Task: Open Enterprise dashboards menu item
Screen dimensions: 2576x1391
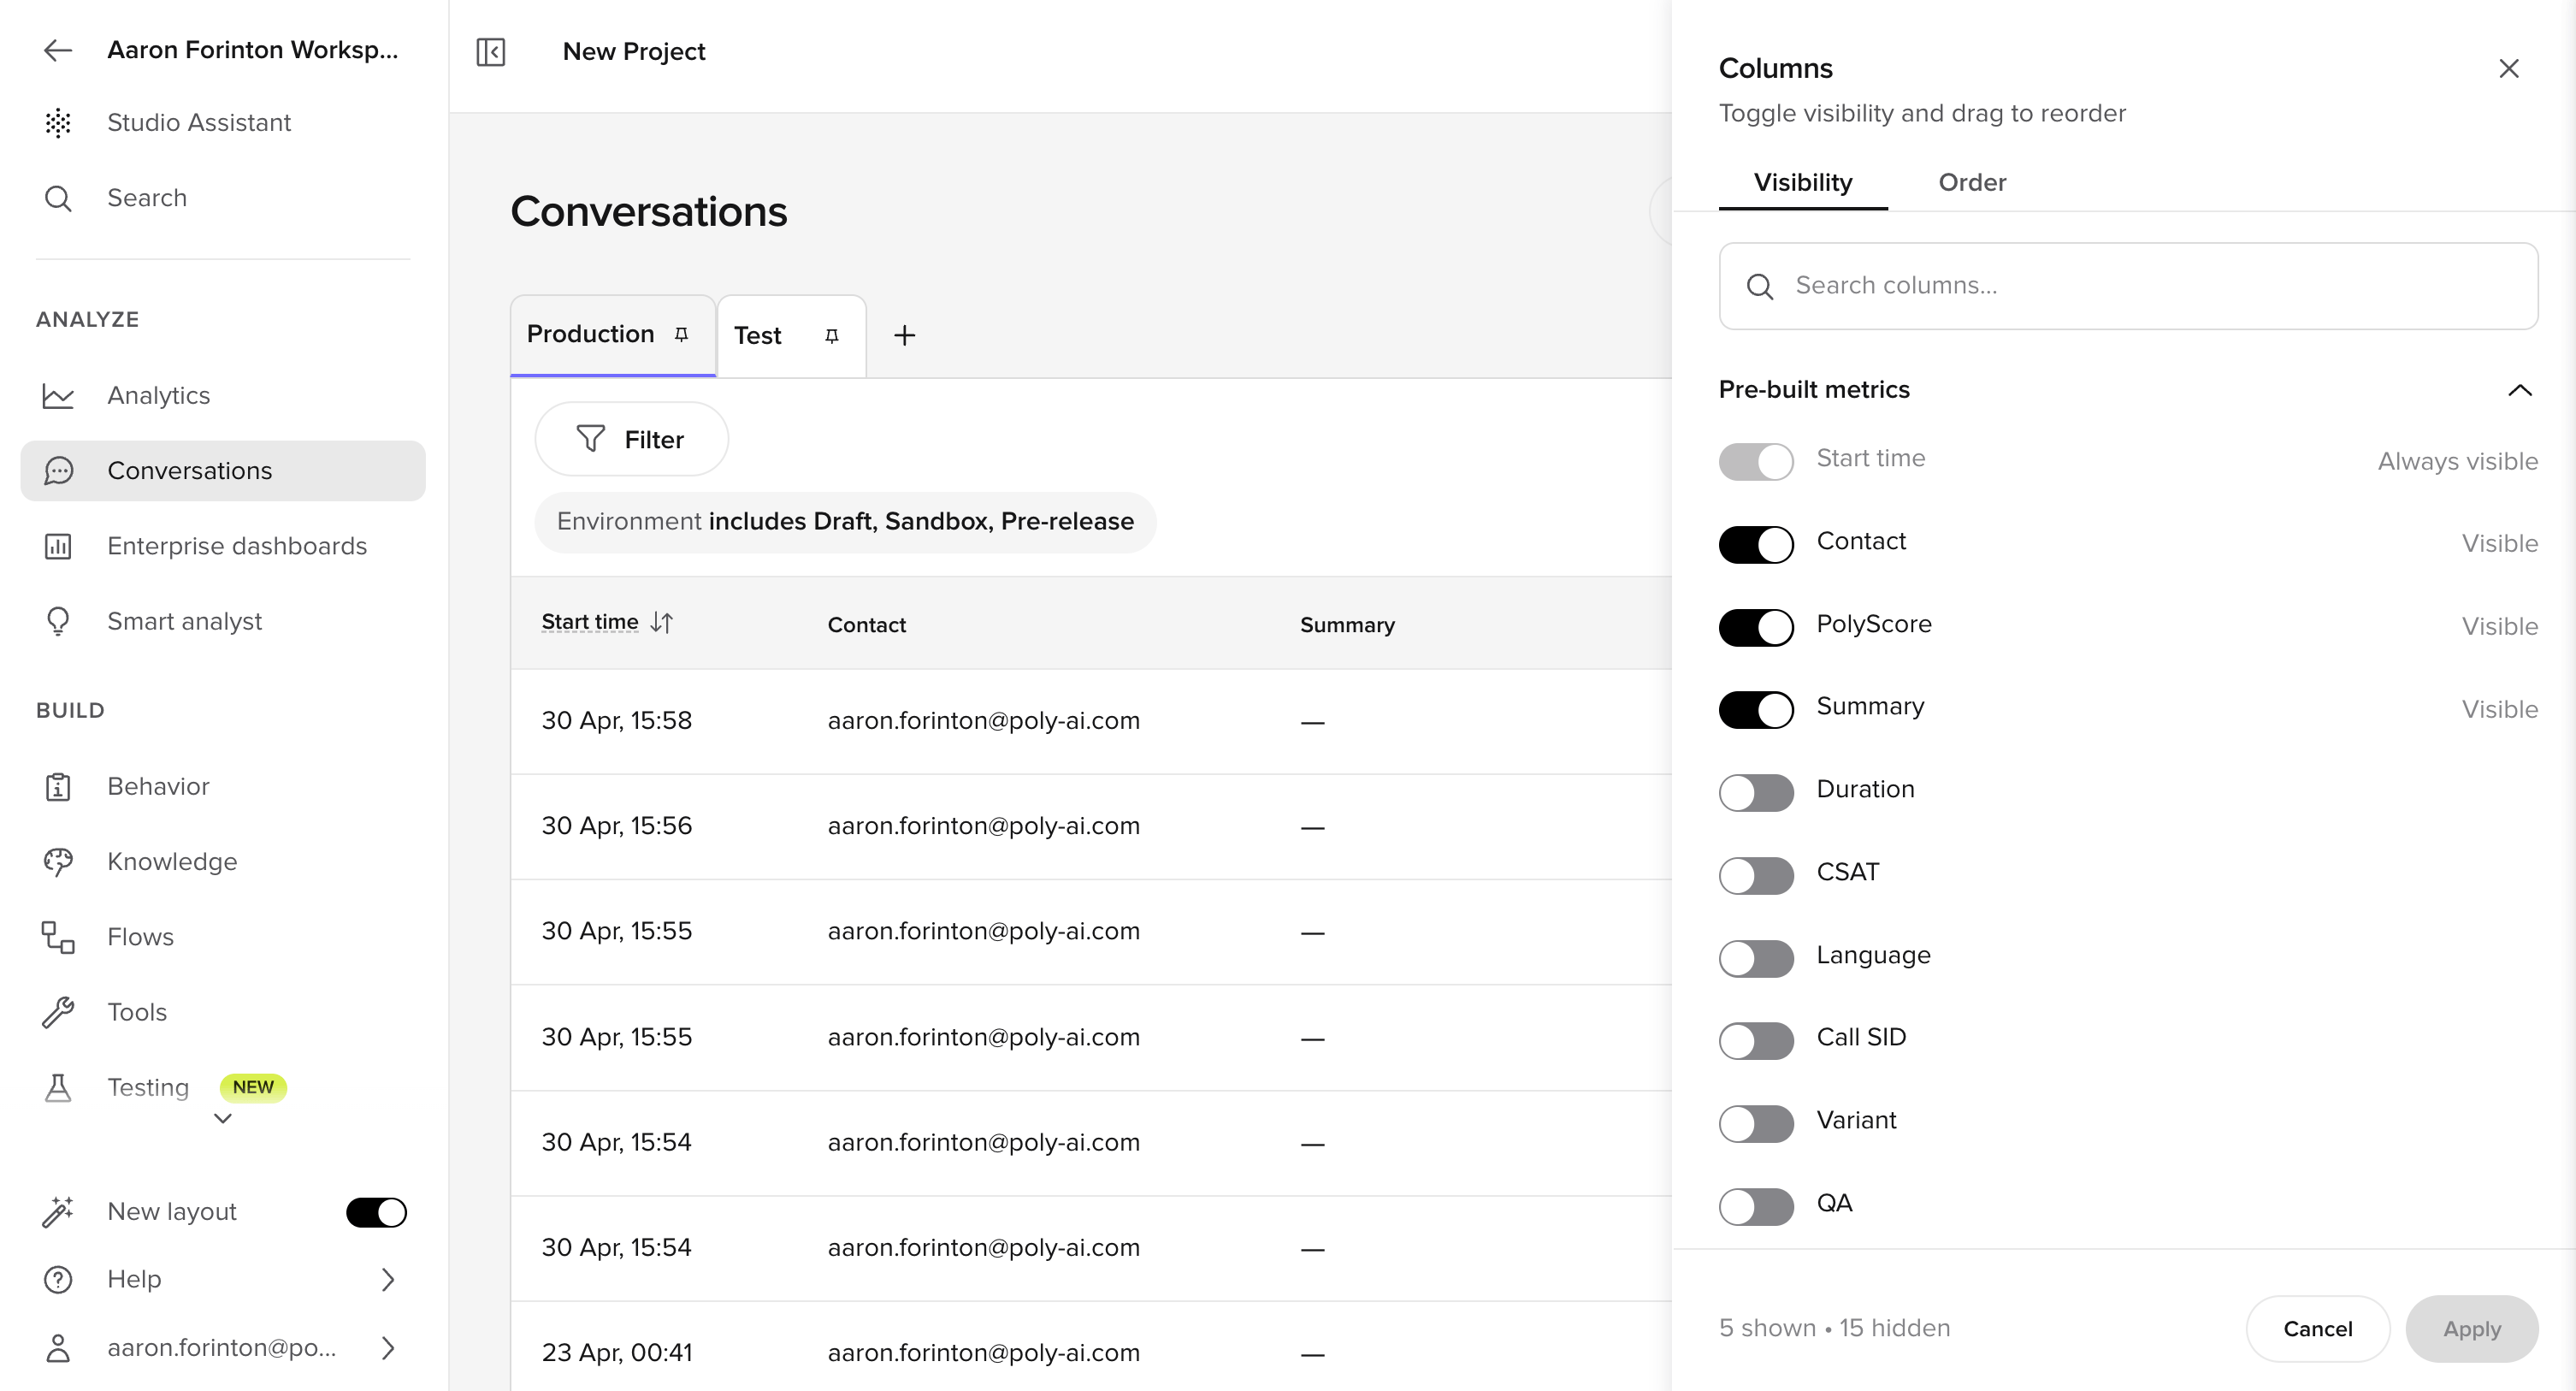Action: coord(222,546)
